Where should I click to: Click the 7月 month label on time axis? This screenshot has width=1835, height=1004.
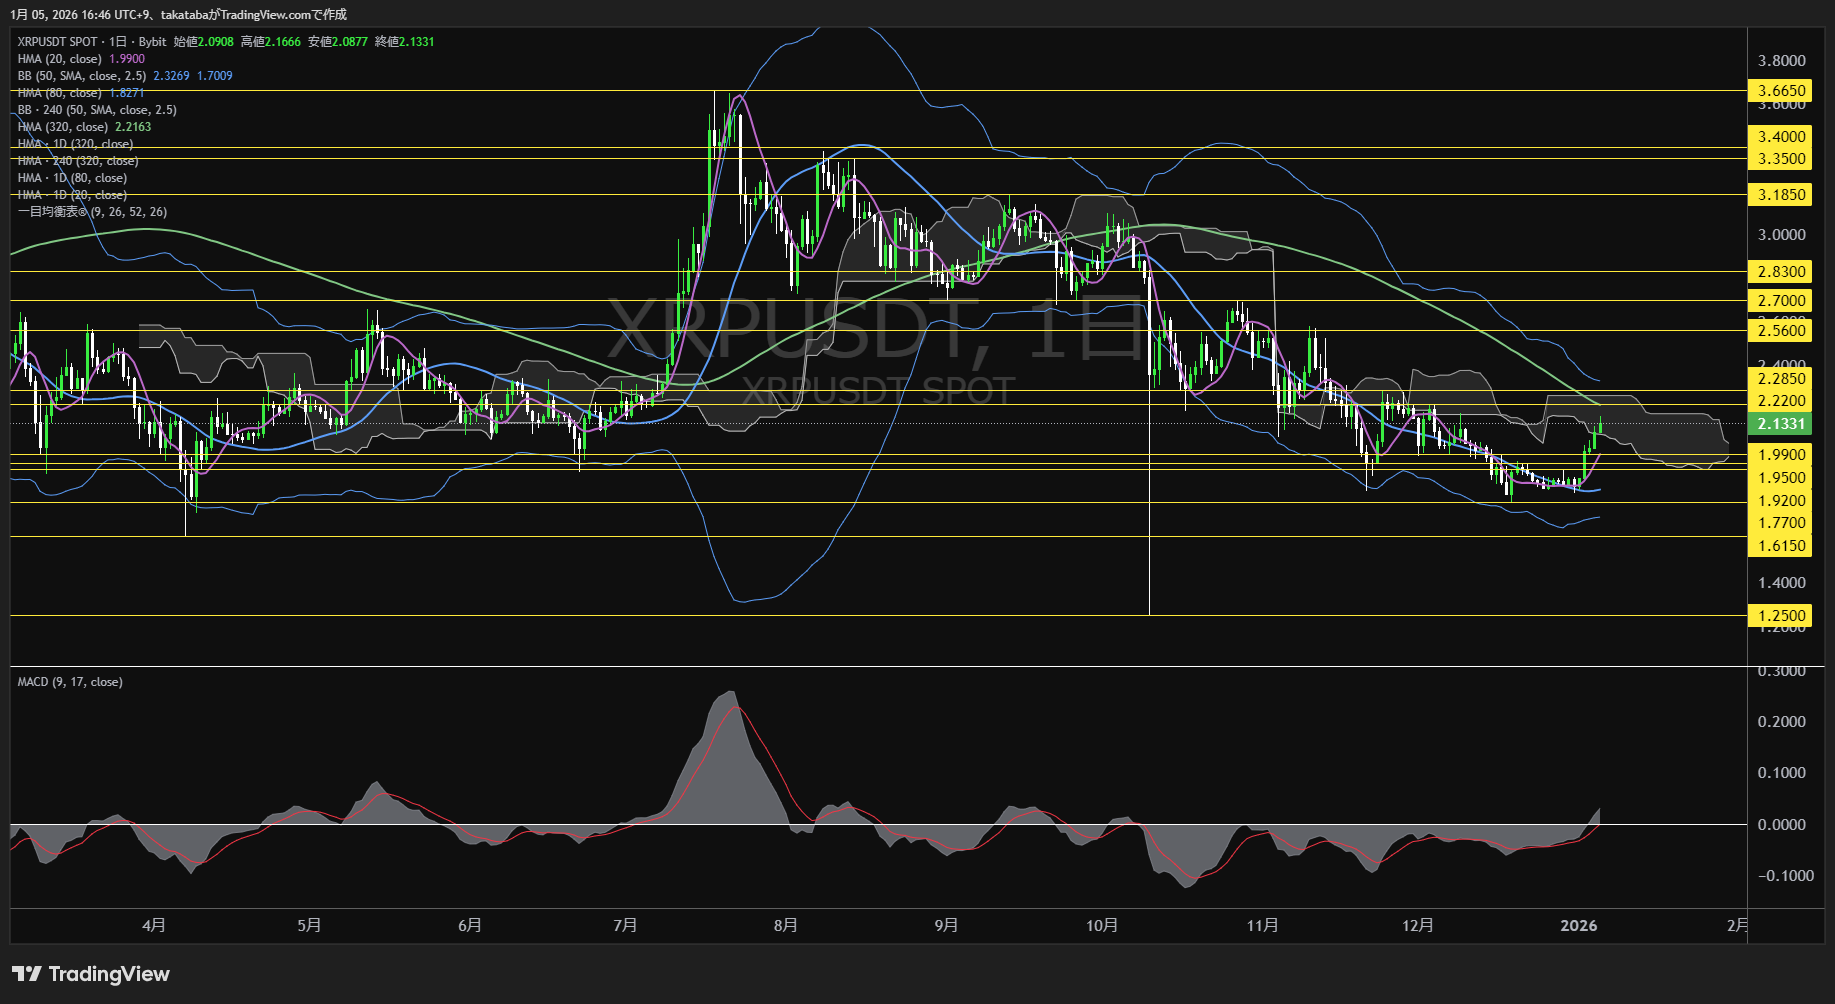pos(625,925)
